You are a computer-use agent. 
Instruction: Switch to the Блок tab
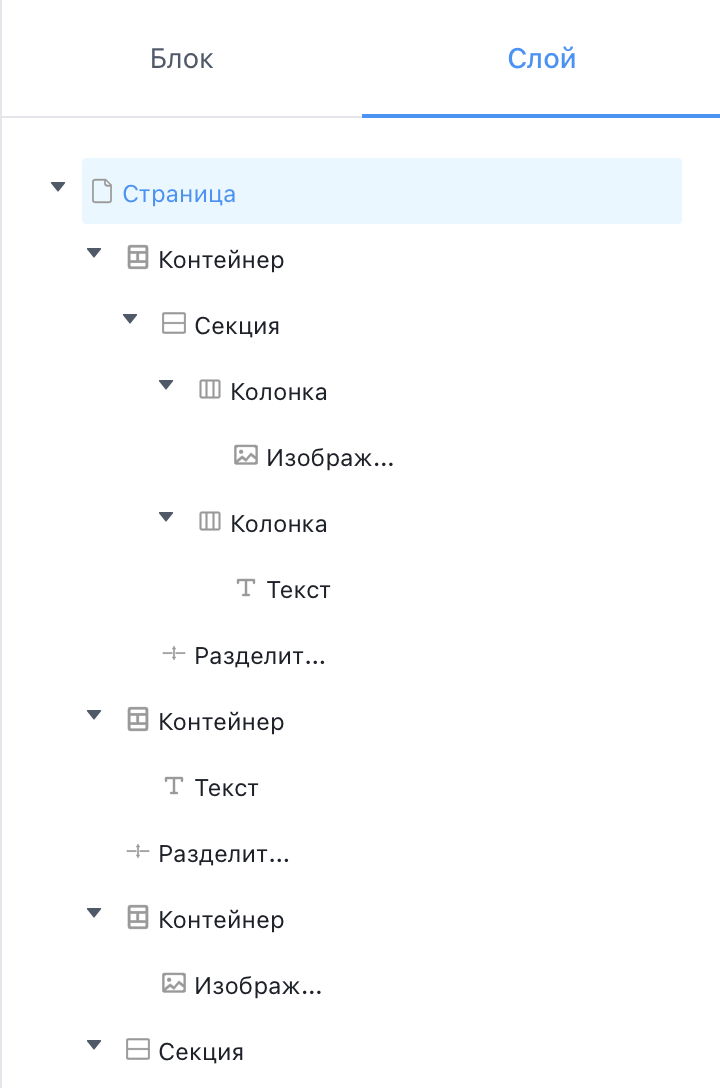pos(180,58)
